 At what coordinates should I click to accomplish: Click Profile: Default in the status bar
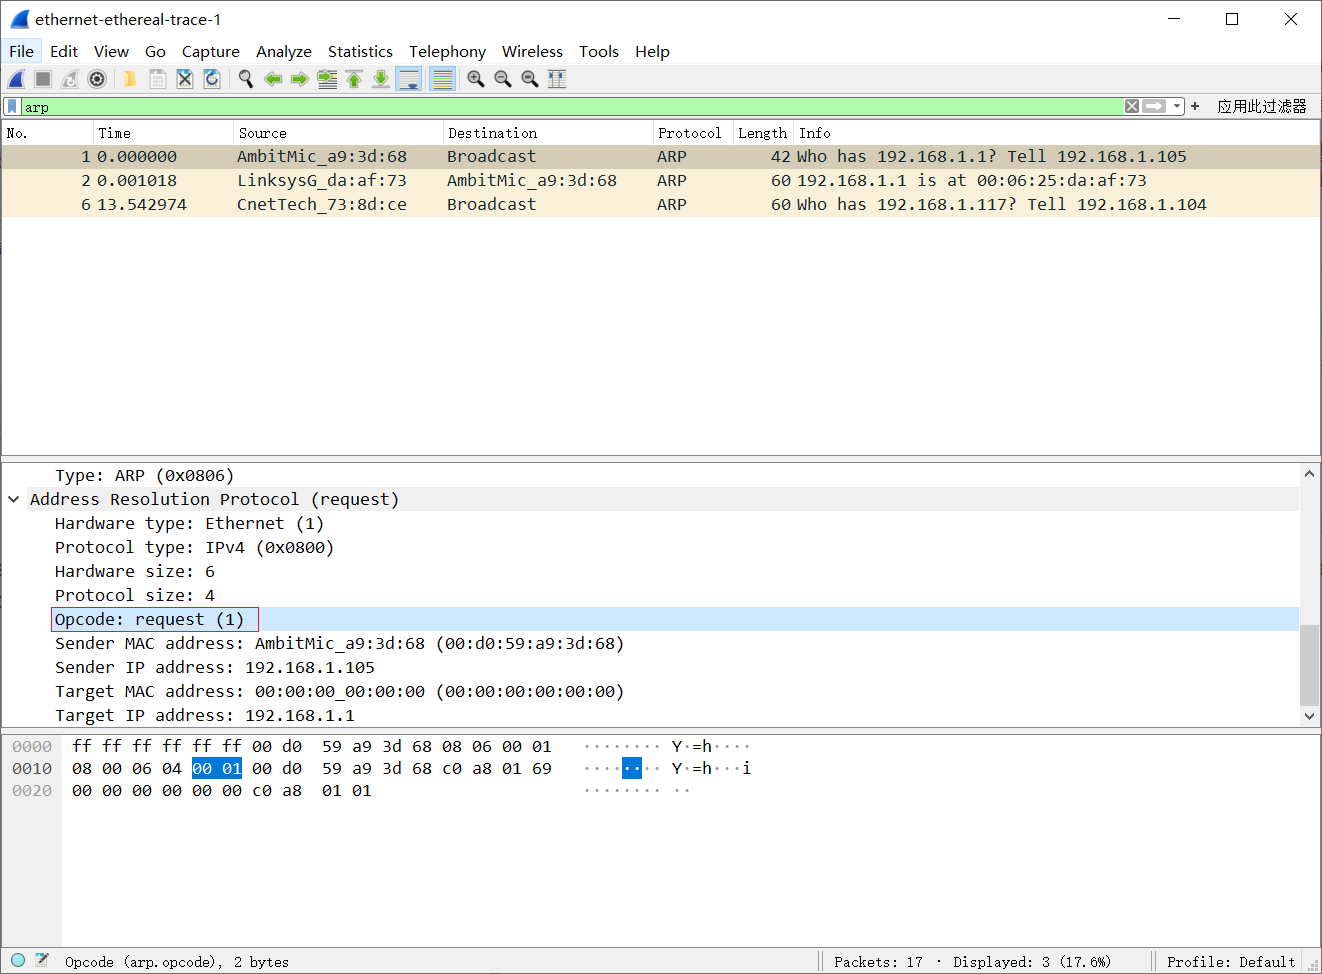(x=1231, y=962)
